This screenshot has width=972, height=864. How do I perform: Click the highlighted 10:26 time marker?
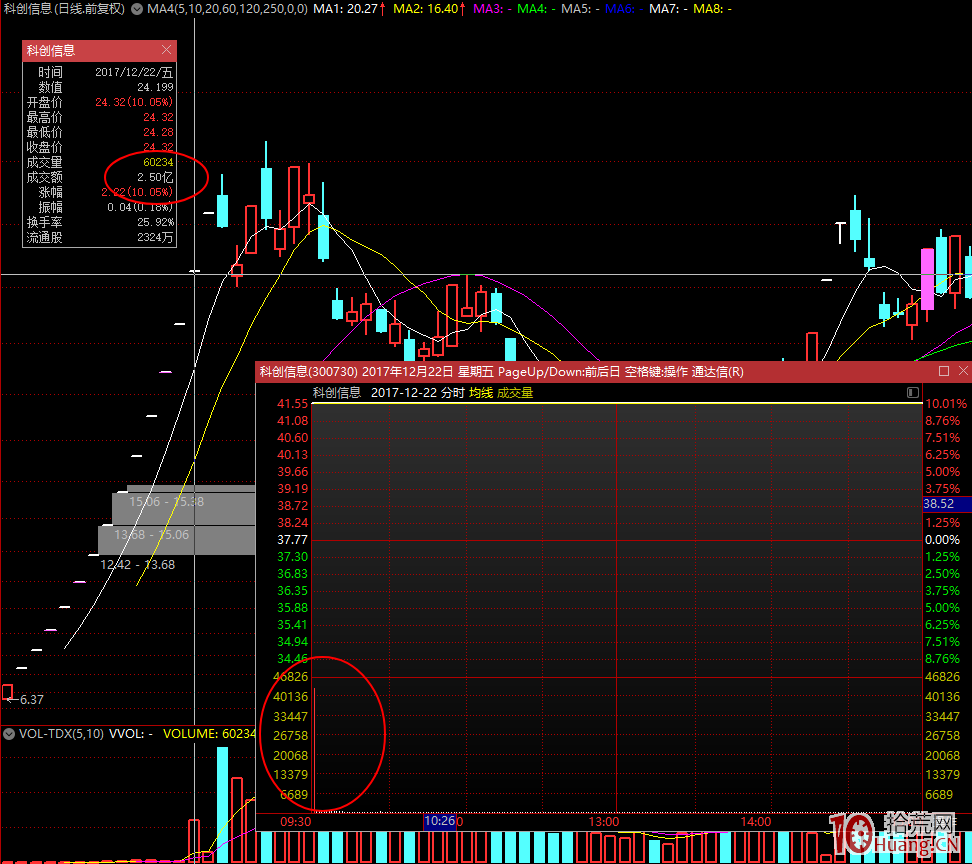[x=440, y=821]
